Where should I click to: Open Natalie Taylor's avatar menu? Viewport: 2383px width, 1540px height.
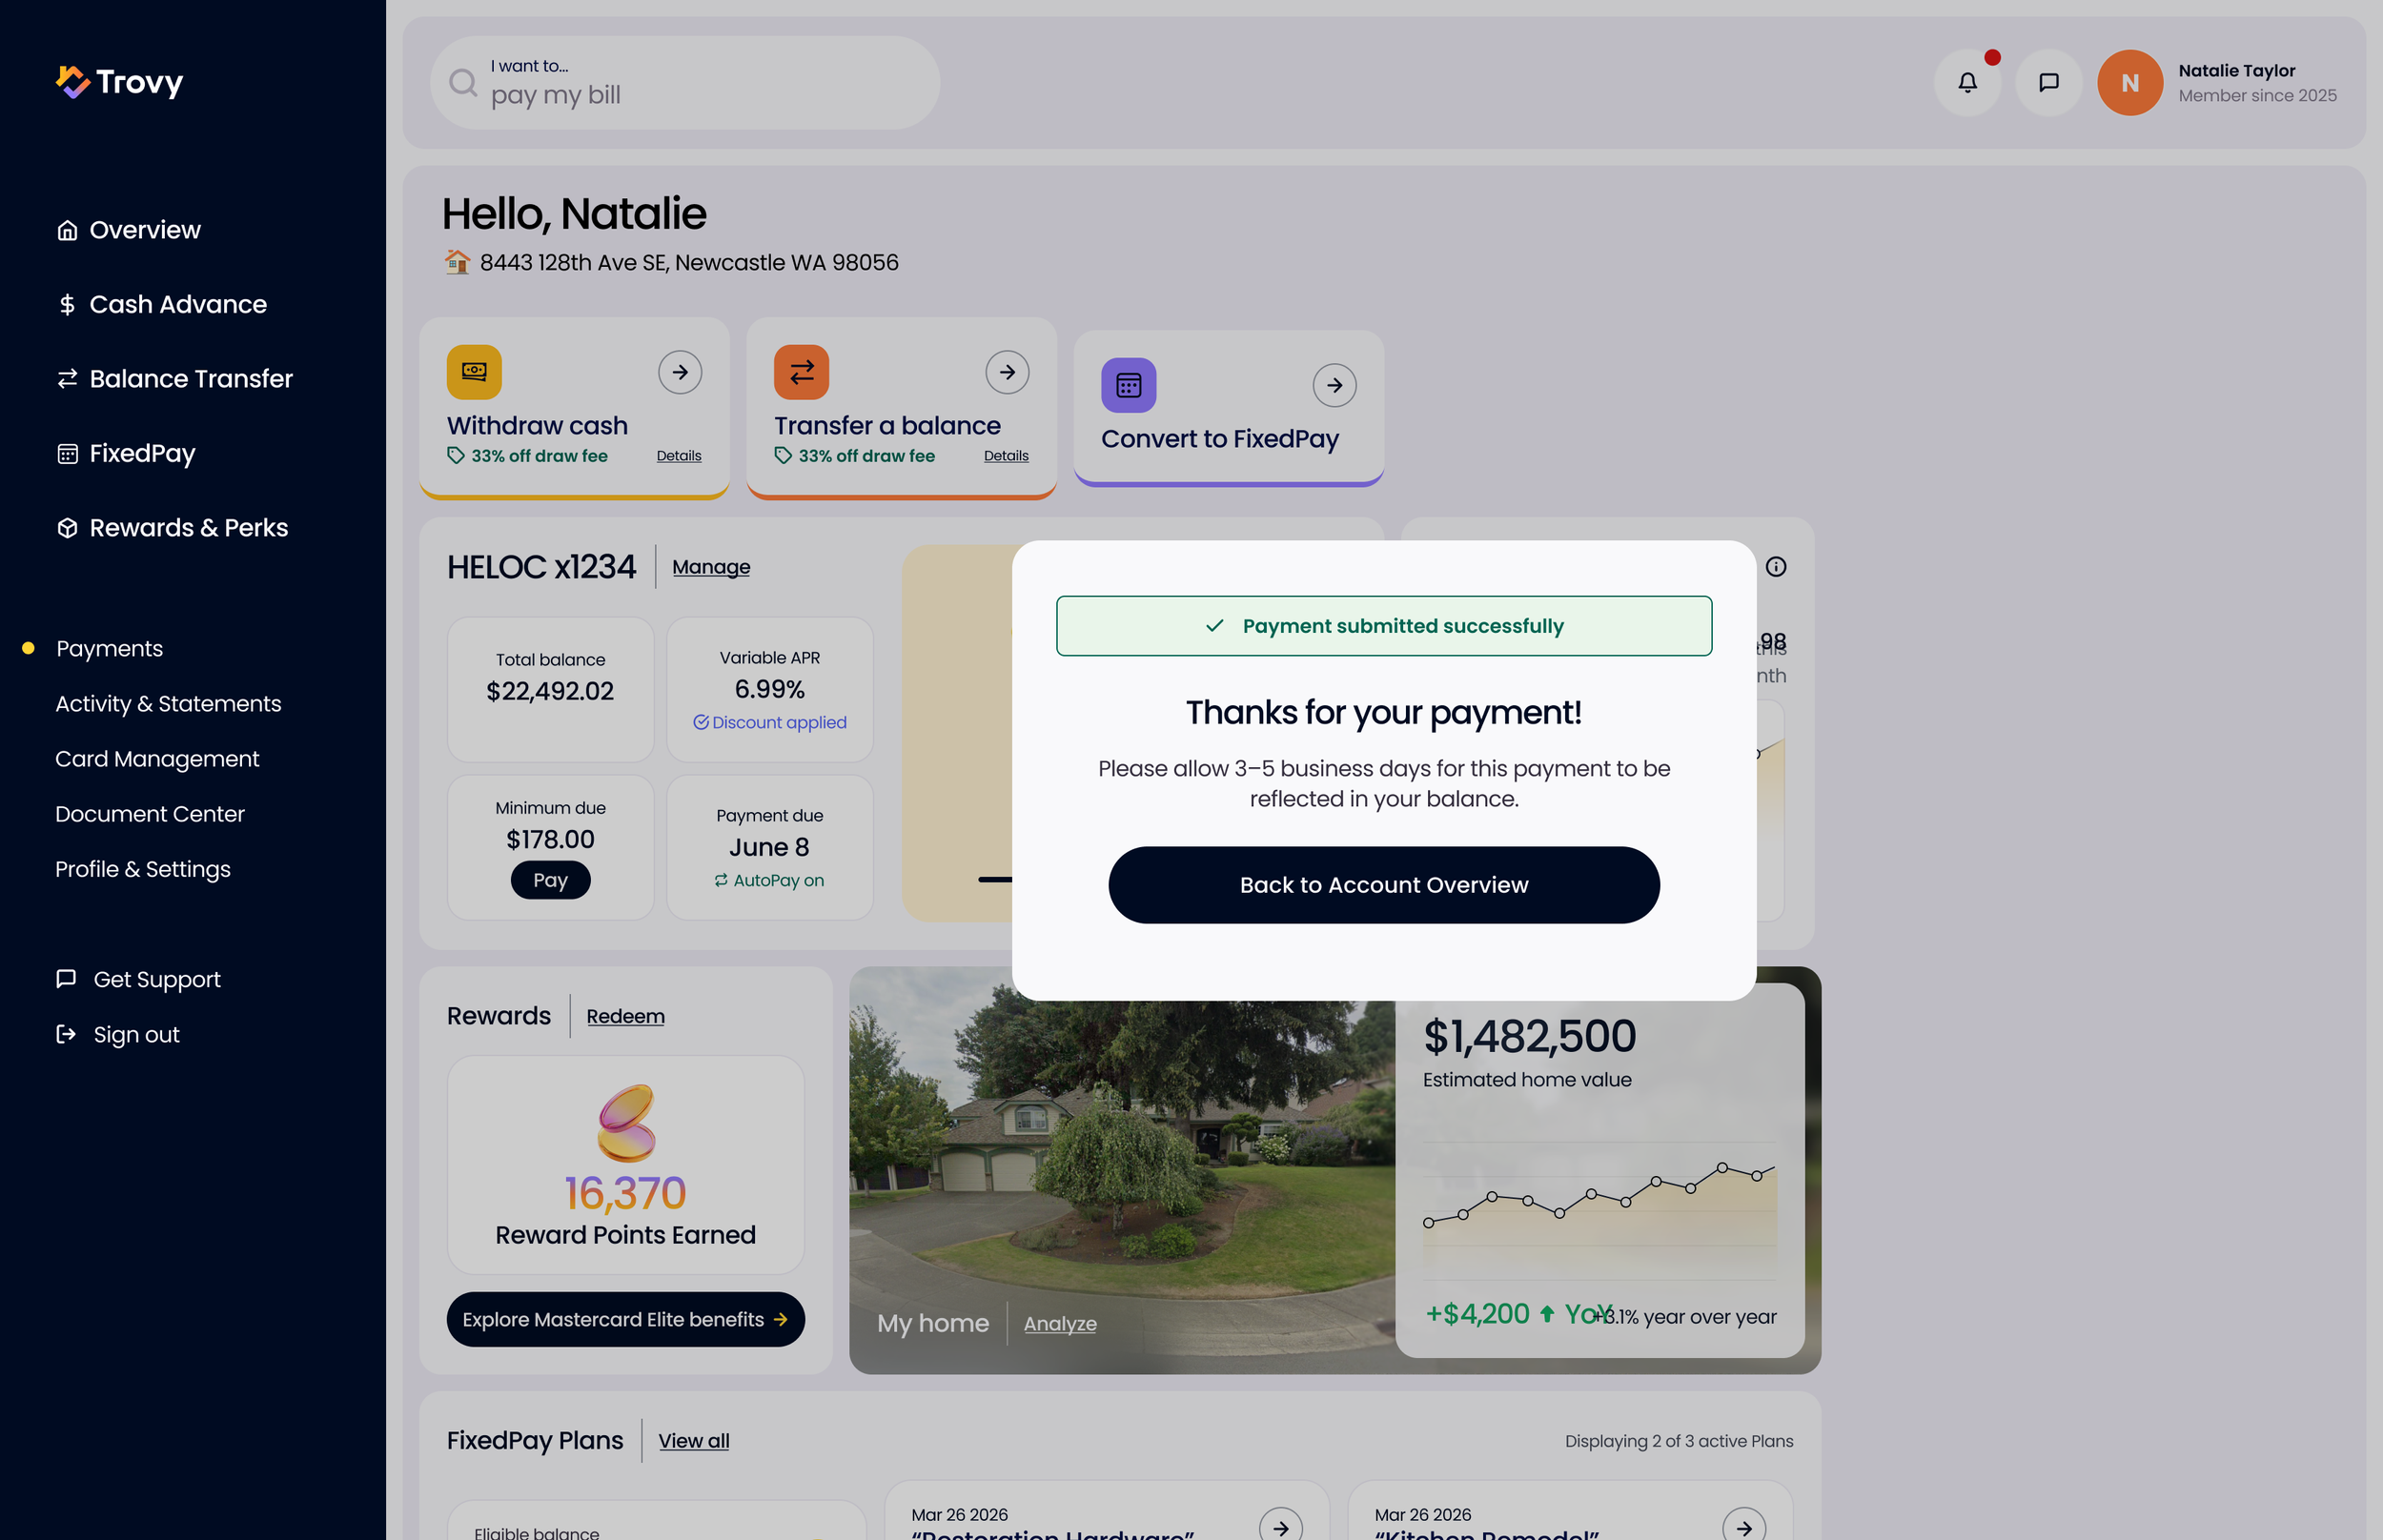[2130, 83]
